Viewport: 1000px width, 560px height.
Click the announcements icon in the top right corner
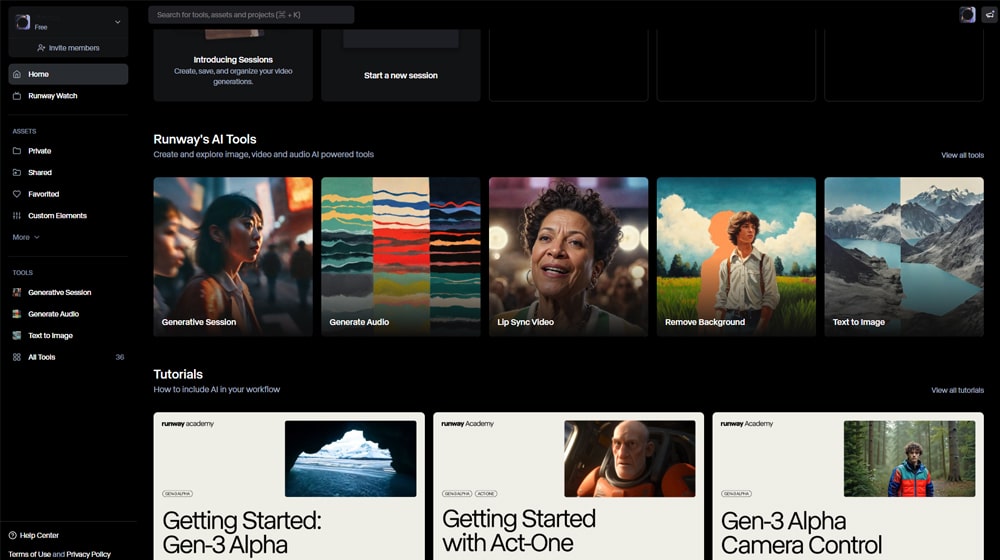click(x=990, y=15)
